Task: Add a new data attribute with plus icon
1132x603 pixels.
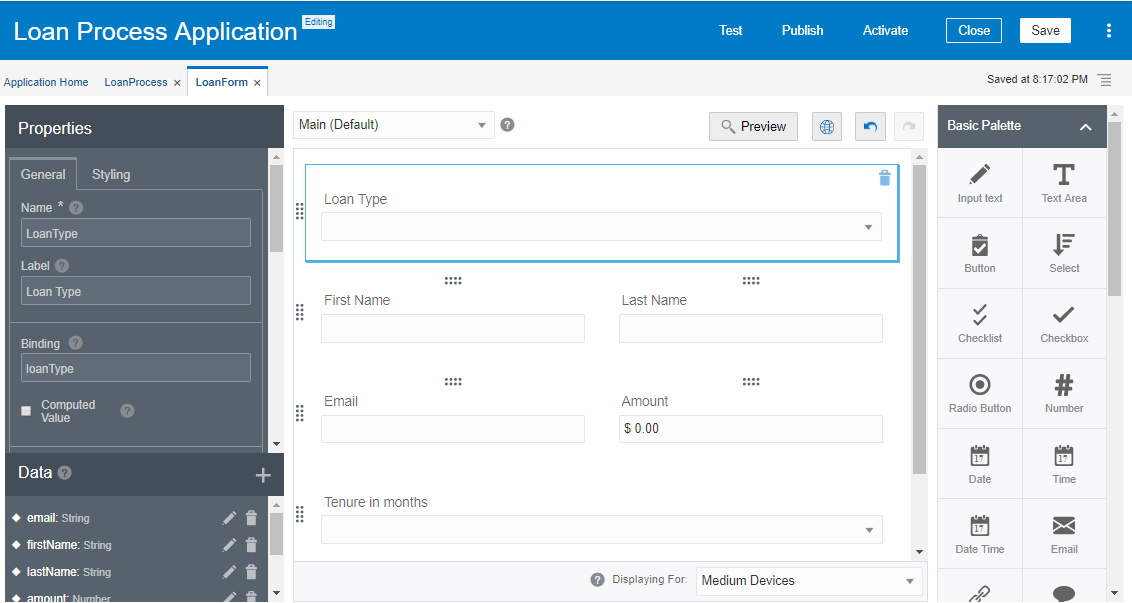Action: tap(263, 474)
